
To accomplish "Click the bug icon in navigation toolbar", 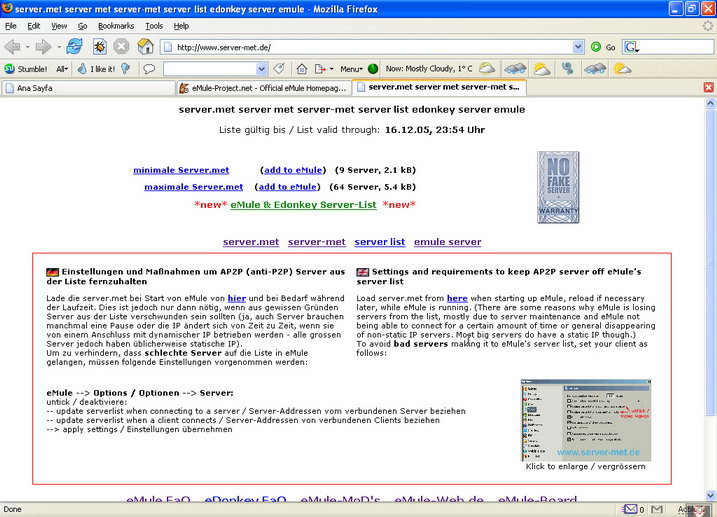I will (x=100, y=47).
